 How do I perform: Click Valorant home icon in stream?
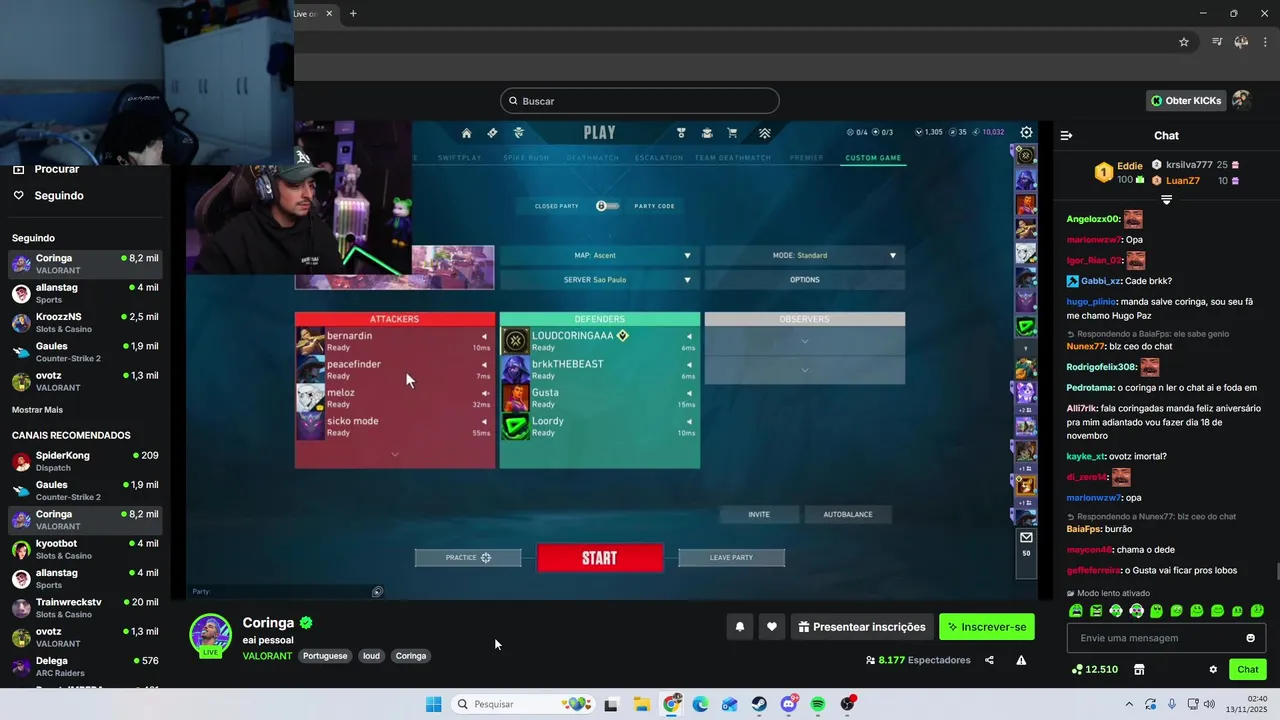466,133
